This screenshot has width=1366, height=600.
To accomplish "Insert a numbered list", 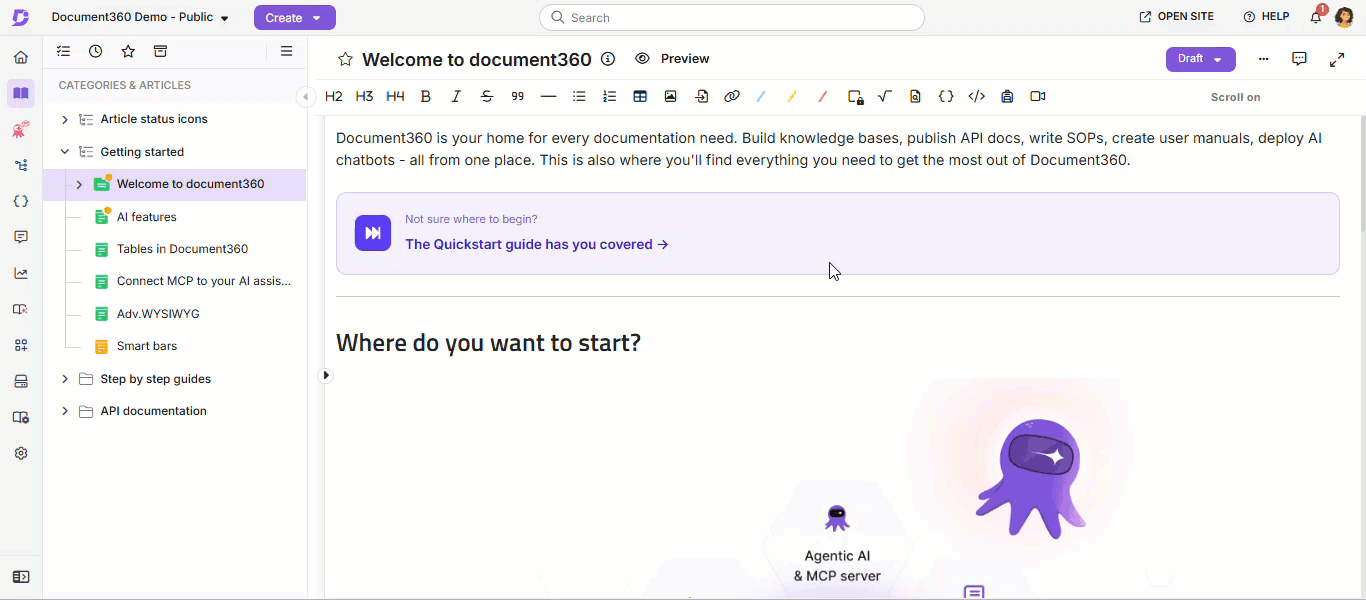I will 609,97.
